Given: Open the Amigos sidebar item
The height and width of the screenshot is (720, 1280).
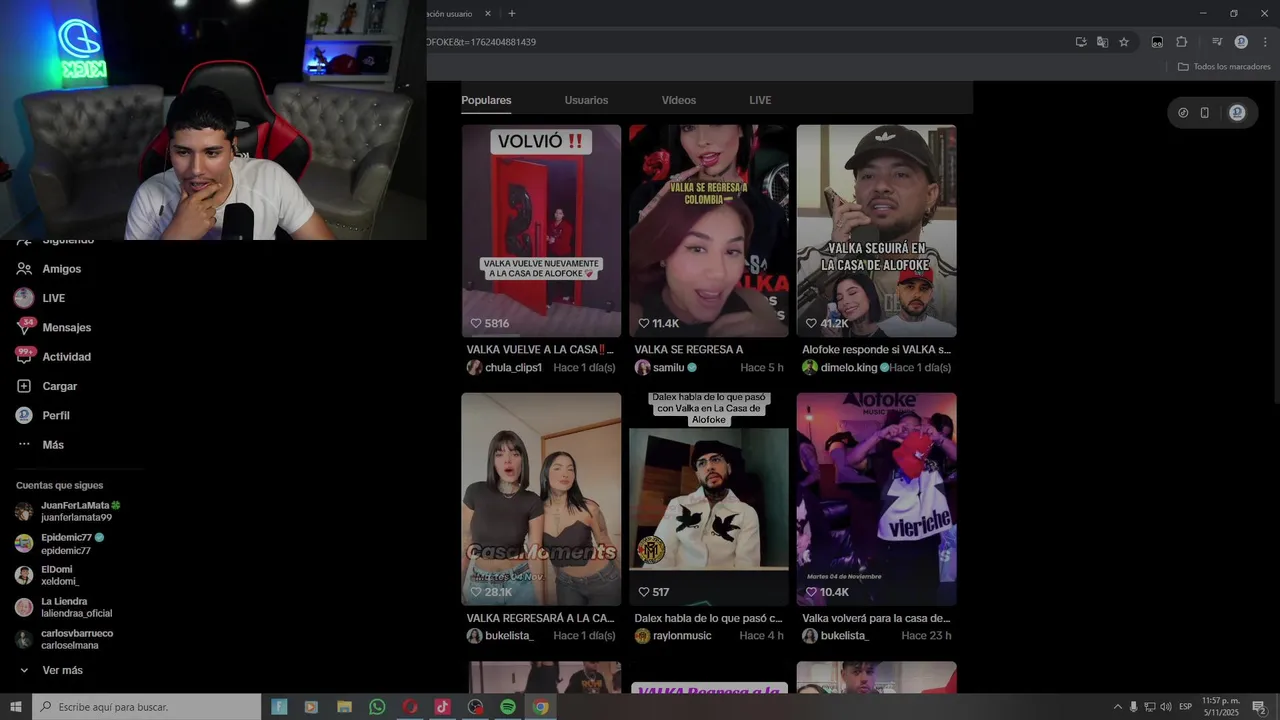Looking at the screenshot, I should [x=48, y=269].
